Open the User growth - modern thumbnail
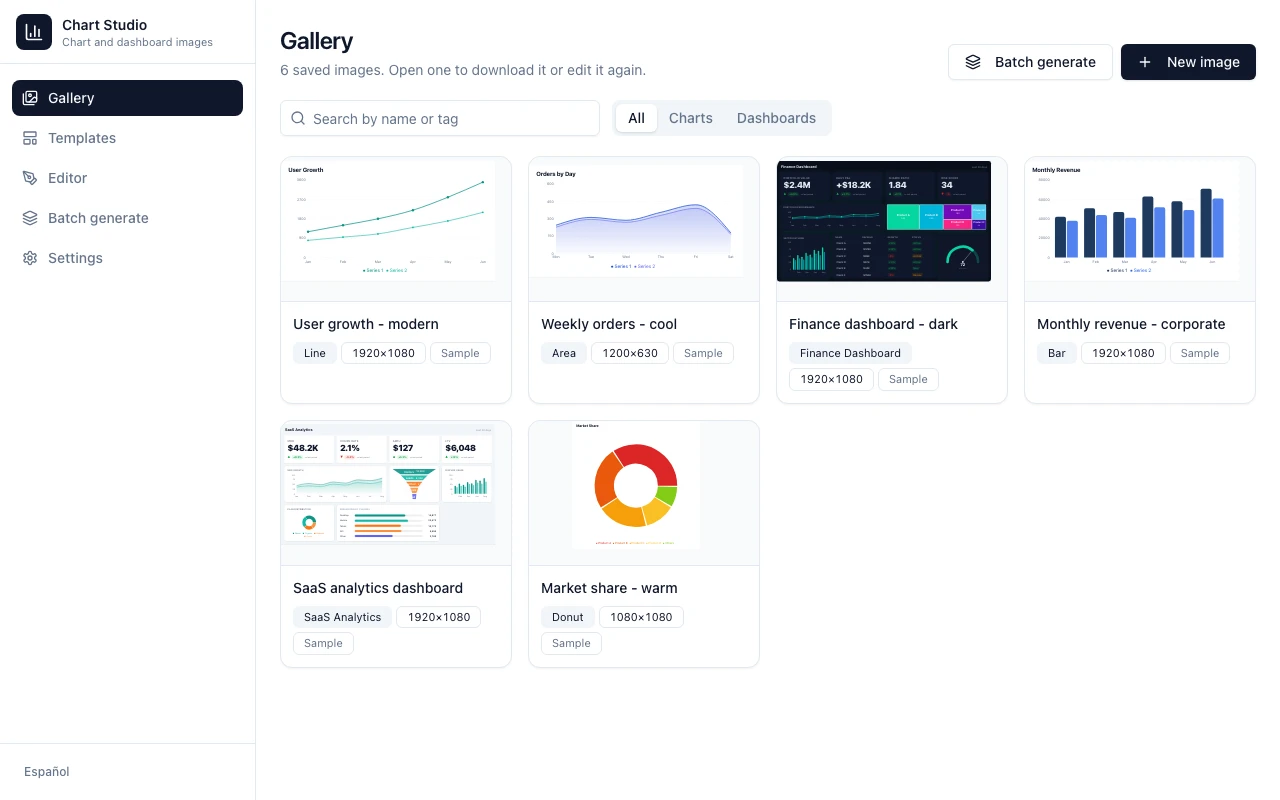This screenshot has height=800, width=1280. (x=396, y=229)
